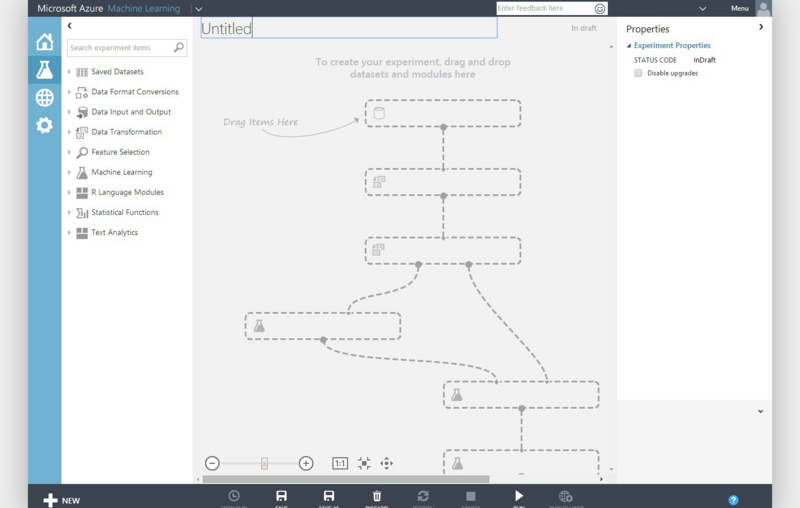Click the feedback smiley icon
800x508 pixels.
(x=600, y=9)
